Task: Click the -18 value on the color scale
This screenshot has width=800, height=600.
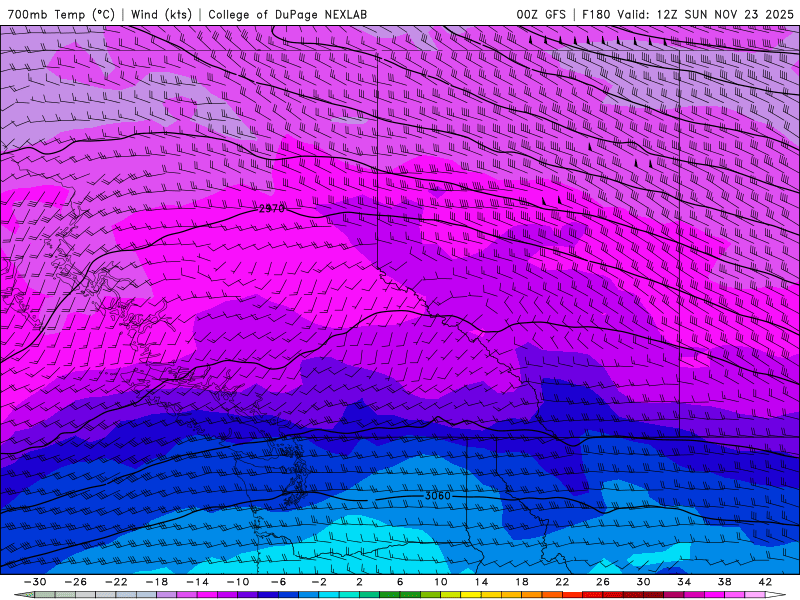Action: tap(157, 582)
